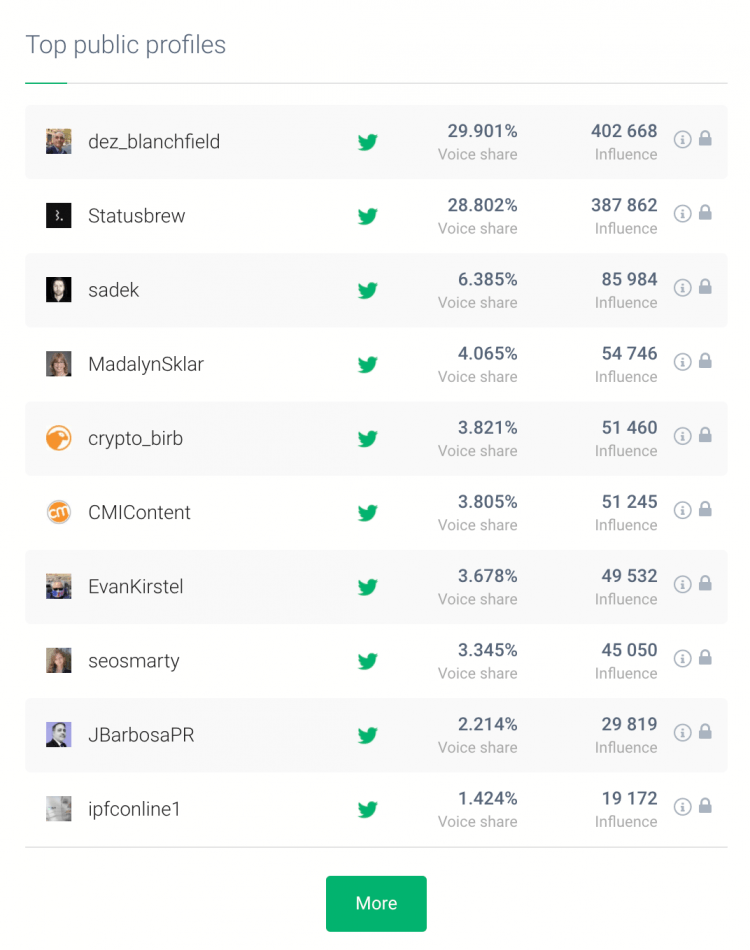Click the lock icon beside seosmarty
The width and height of the screenshot is (750, 950).
705,658
